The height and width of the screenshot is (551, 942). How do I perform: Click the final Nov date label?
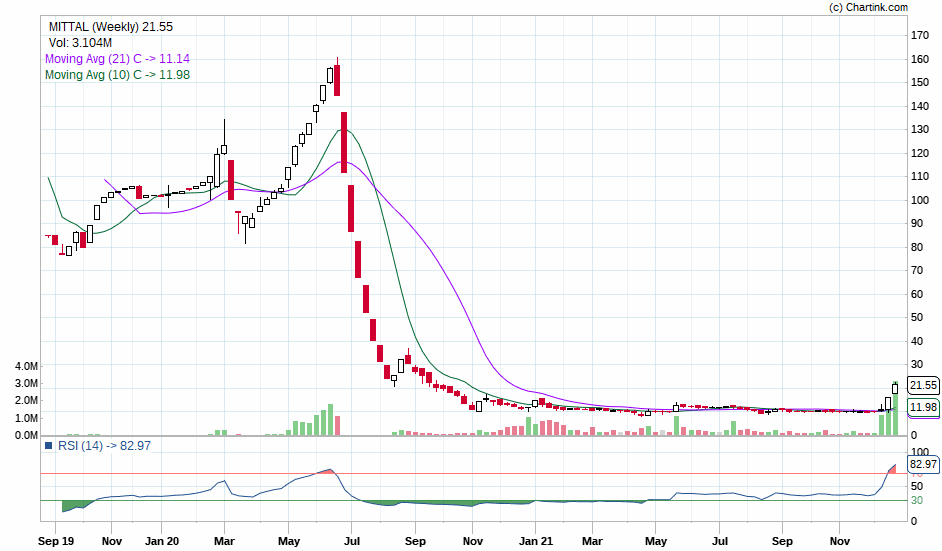[840, 541]
